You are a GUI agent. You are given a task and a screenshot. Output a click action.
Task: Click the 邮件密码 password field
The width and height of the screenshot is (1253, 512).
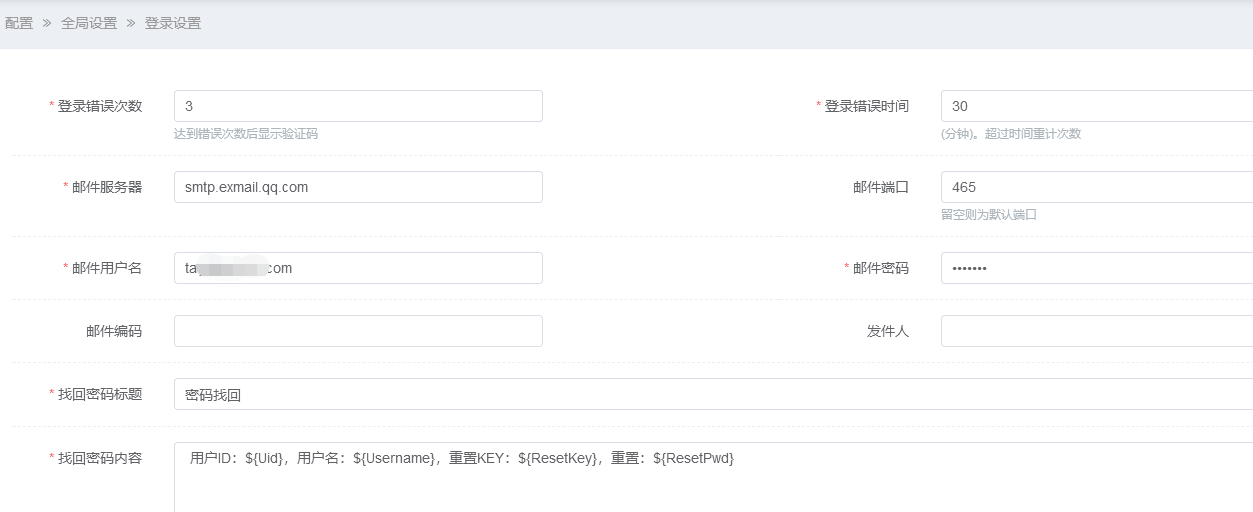[1095, 268]
